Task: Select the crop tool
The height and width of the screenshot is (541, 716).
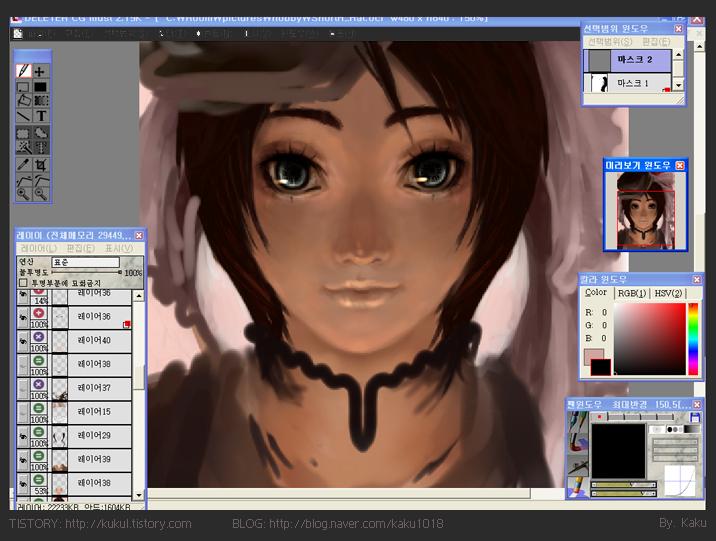Action: 41,164
